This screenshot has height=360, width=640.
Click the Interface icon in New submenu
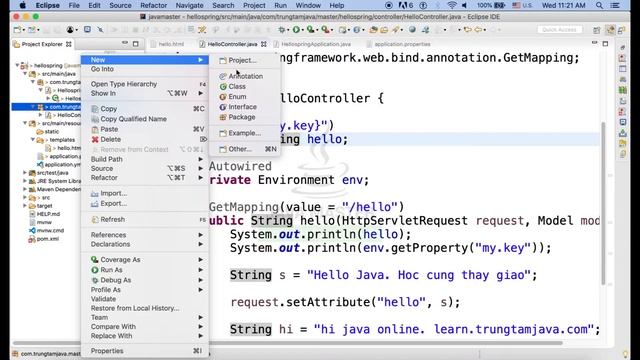pos(223,107)
